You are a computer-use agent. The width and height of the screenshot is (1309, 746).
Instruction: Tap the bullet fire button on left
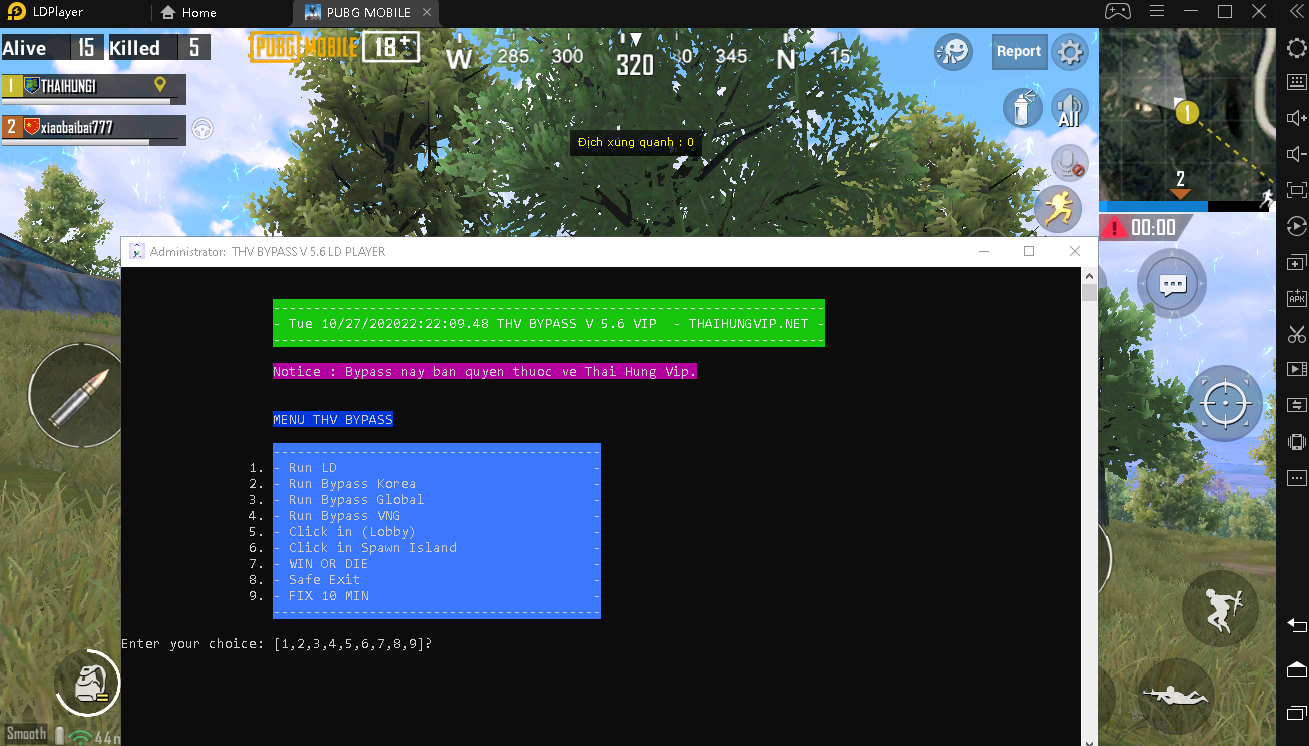click(x=75, y=396)
